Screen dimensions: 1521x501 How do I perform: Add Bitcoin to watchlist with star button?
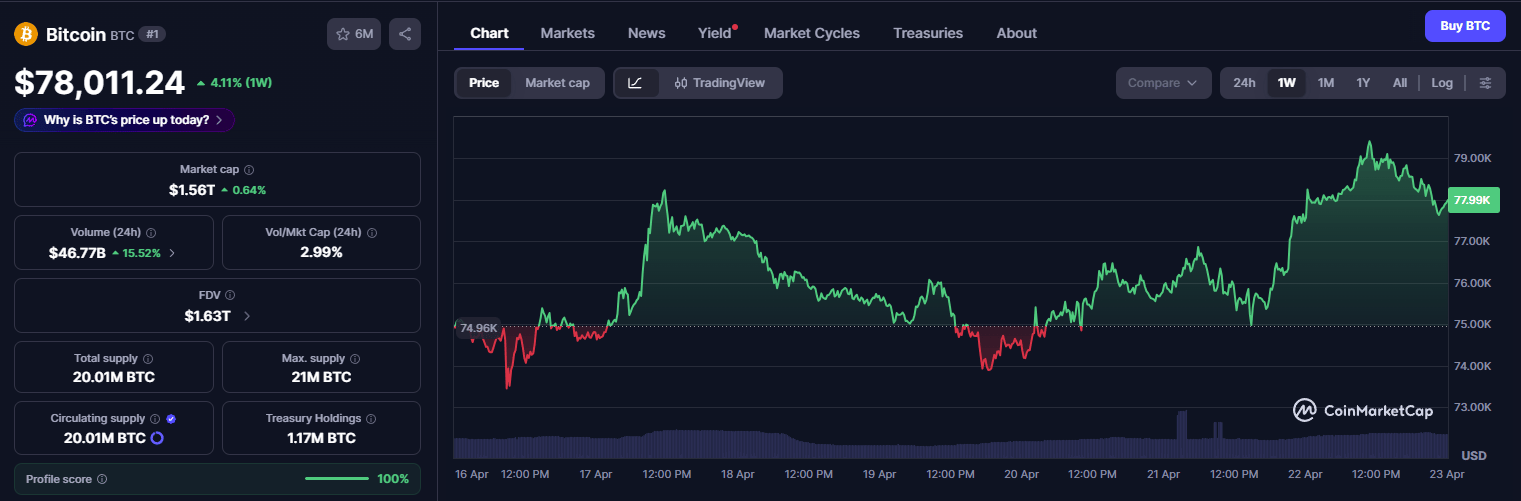pos(354,34)
